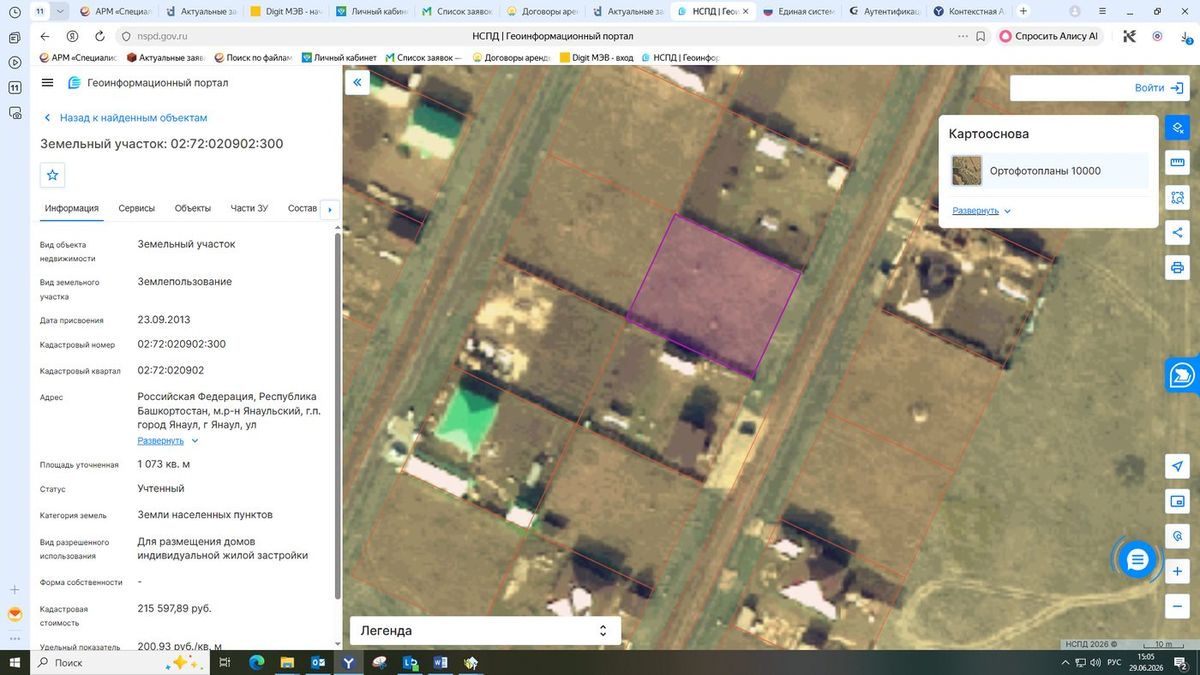Expand the Легенда panel
This screenshot has width=1200, height=675.
click(485, 631)
